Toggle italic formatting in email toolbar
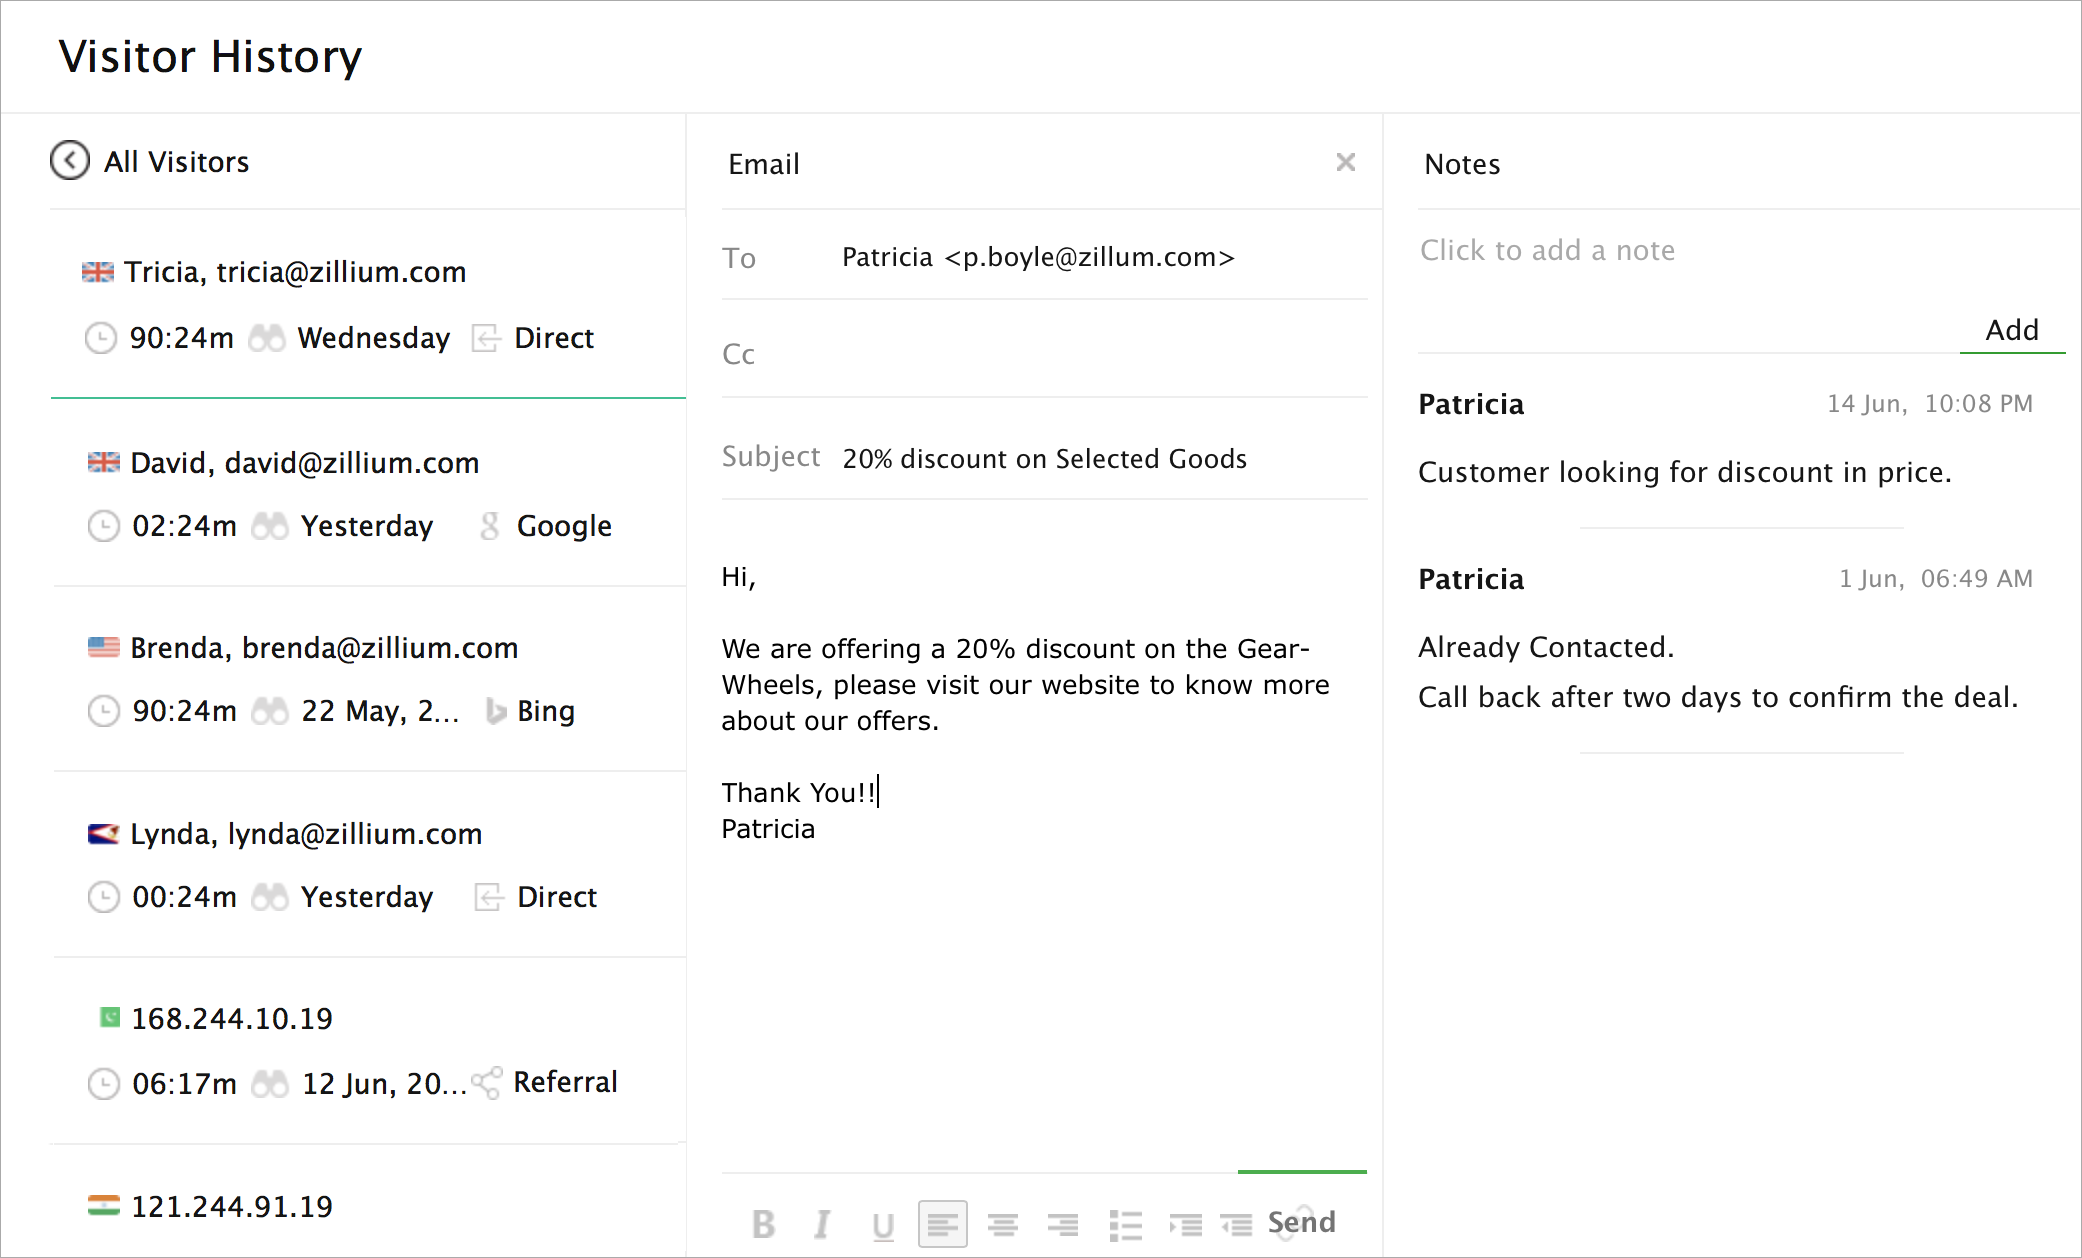This screenshot has width=2082, height=1258. 822,1224
